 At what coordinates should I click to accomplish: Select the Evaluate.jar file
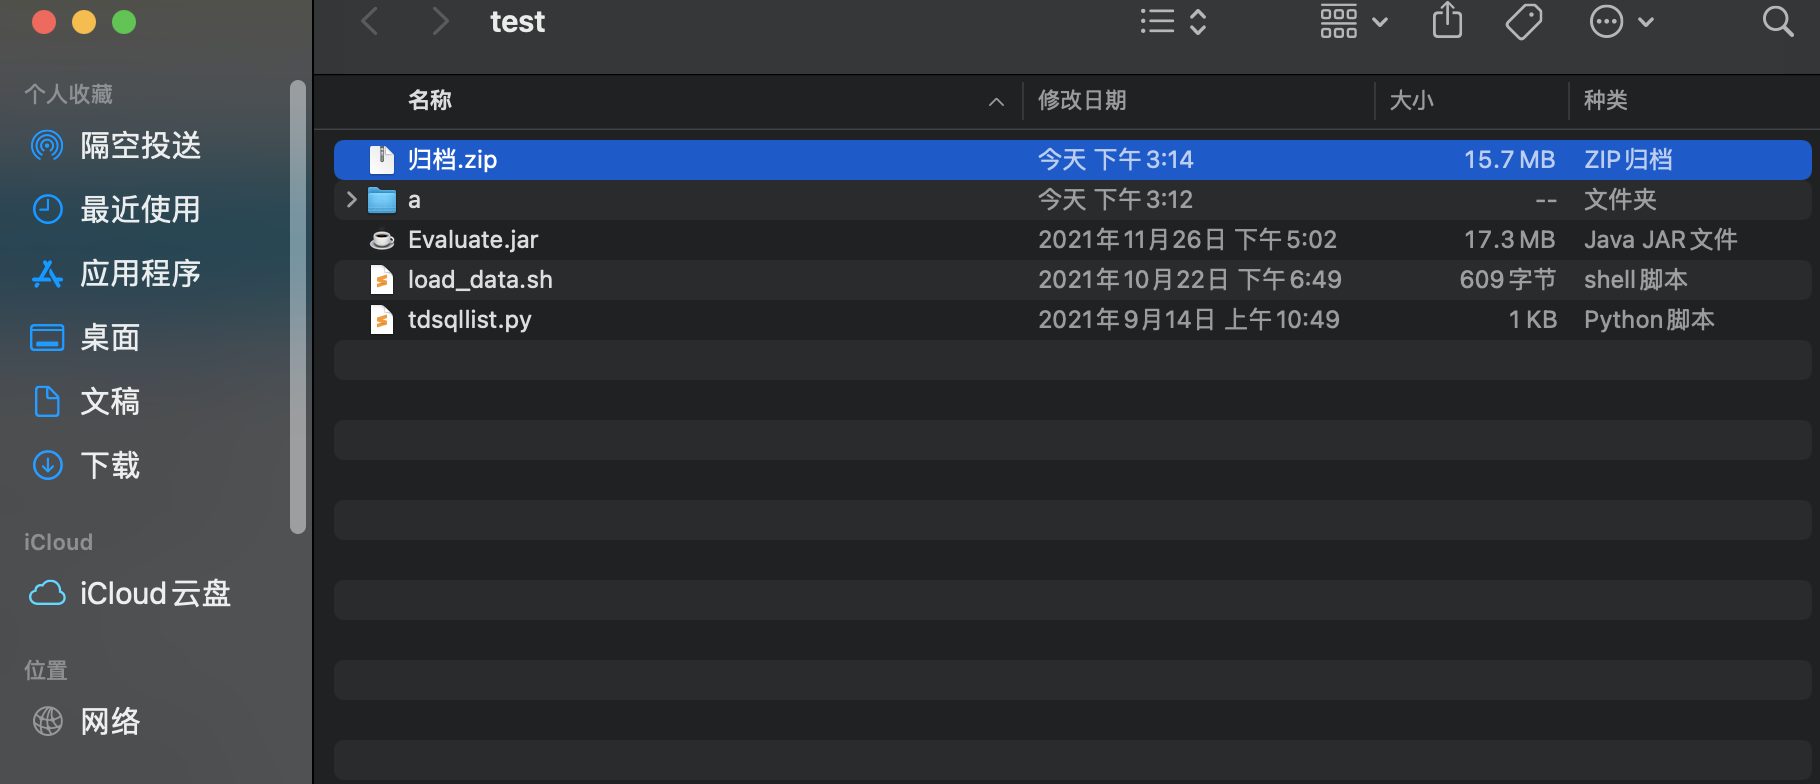tap(473, 240)
